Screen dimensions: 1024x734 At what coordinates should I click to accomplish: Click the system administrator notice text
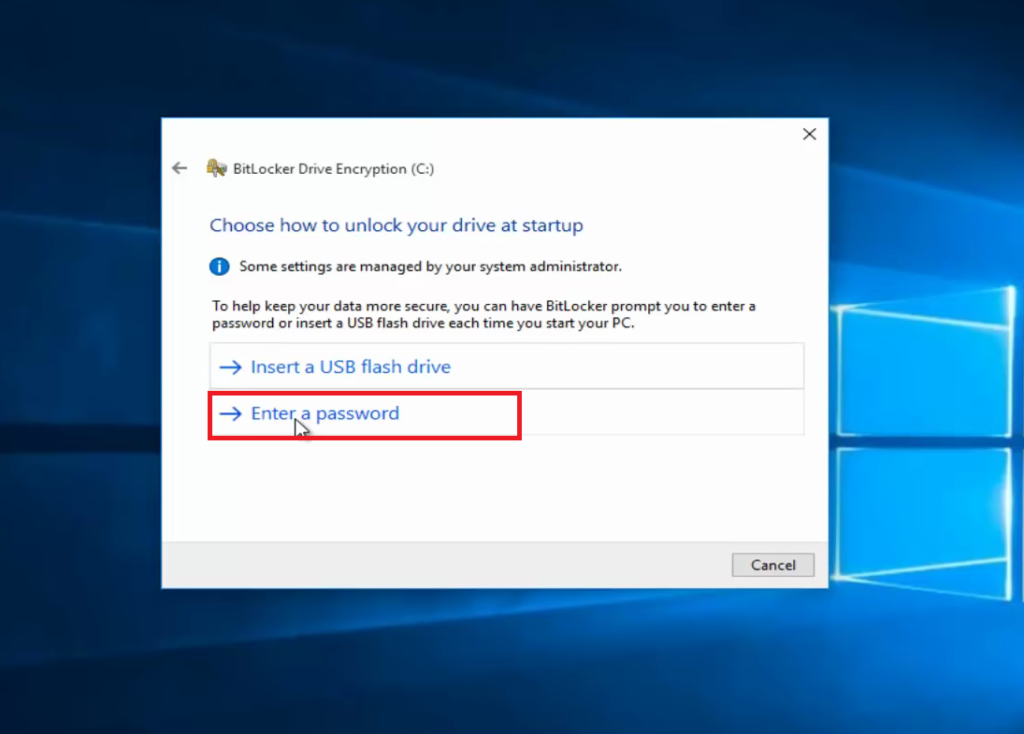(430, 266)
